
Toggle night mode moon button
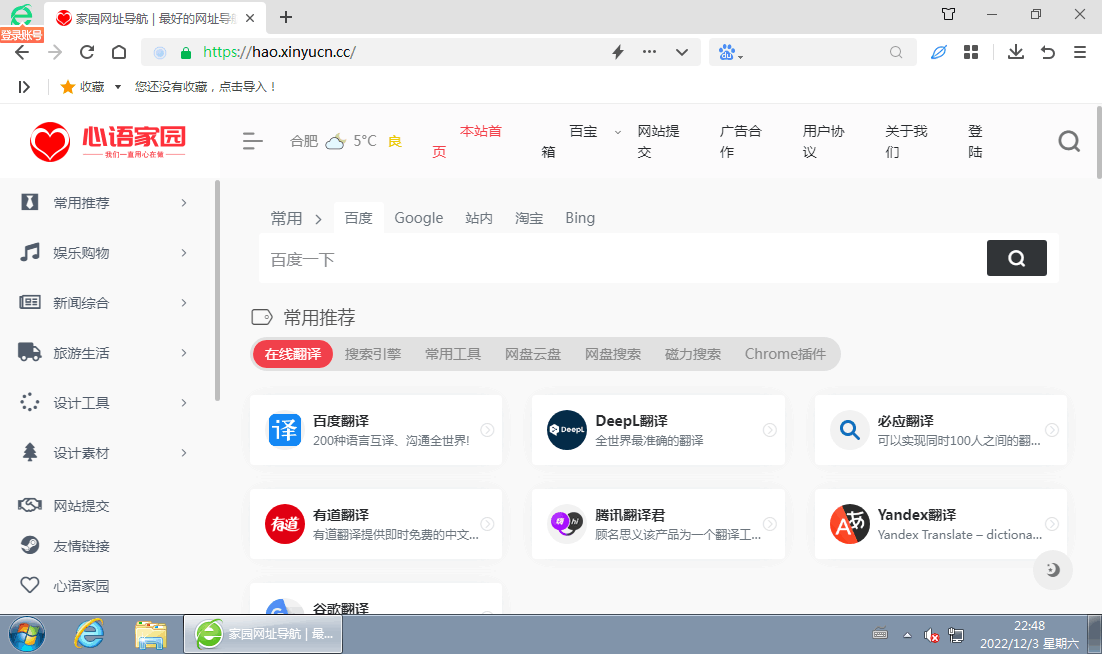1052,570
